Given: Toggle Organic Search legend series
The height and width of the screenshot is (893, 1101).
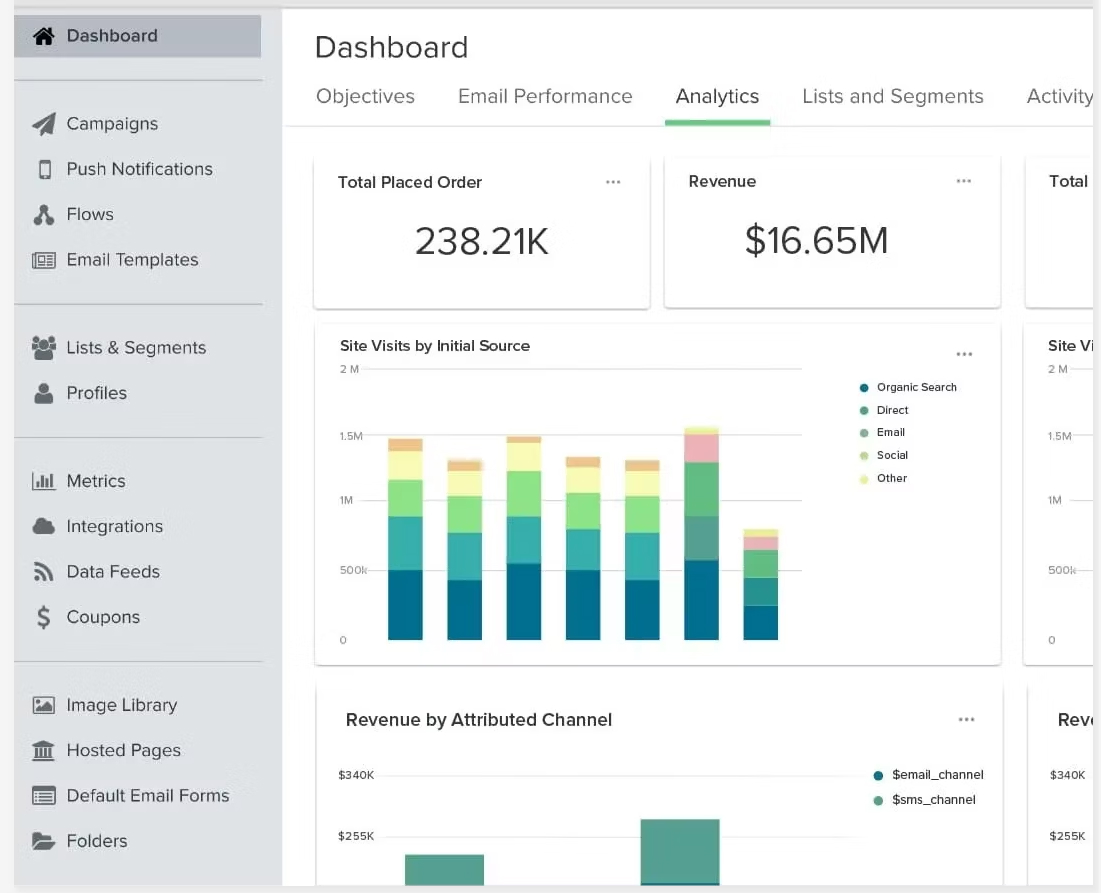Looking at the screenshot, I should pyautogui.click(x=916, y=388).
